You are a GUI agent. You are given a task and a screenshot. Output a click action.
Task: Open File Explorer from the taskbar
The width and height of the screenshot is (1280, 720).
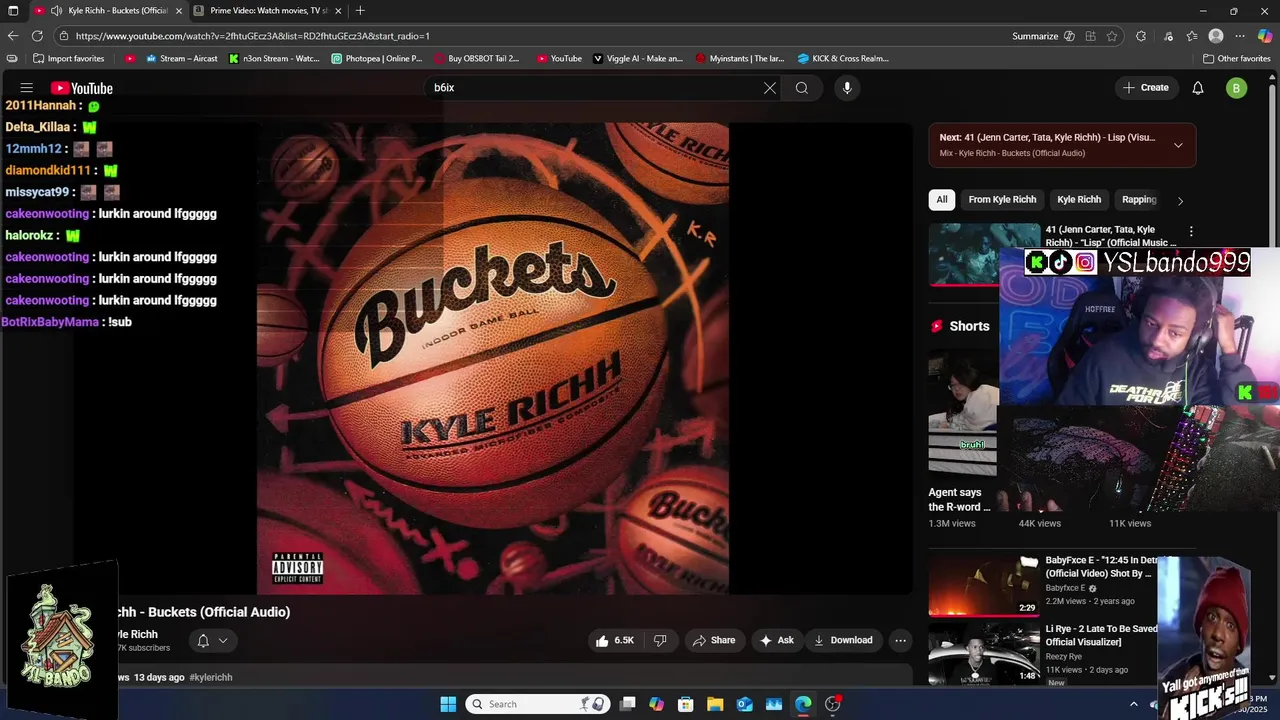click(715, 704)
